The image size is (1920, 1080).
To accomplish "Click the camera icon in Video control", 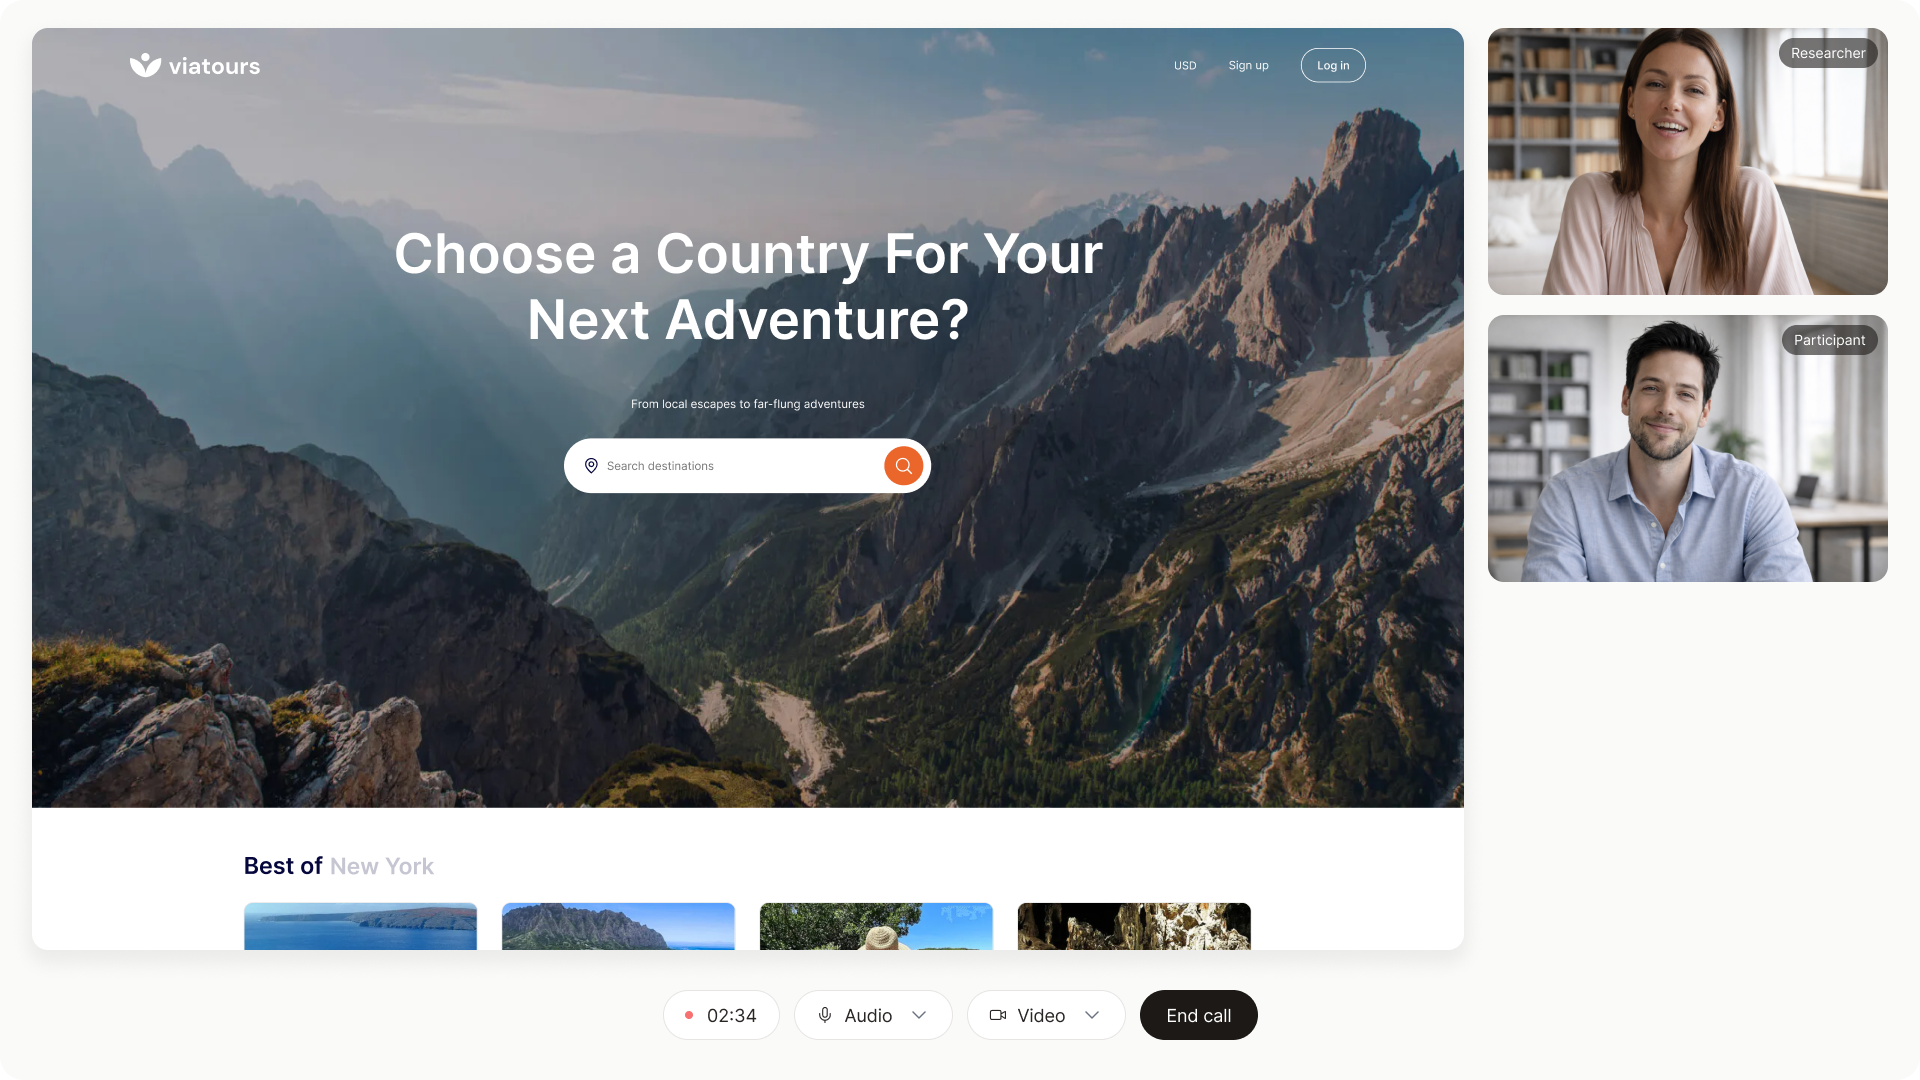I will [x=998, y=1015].
